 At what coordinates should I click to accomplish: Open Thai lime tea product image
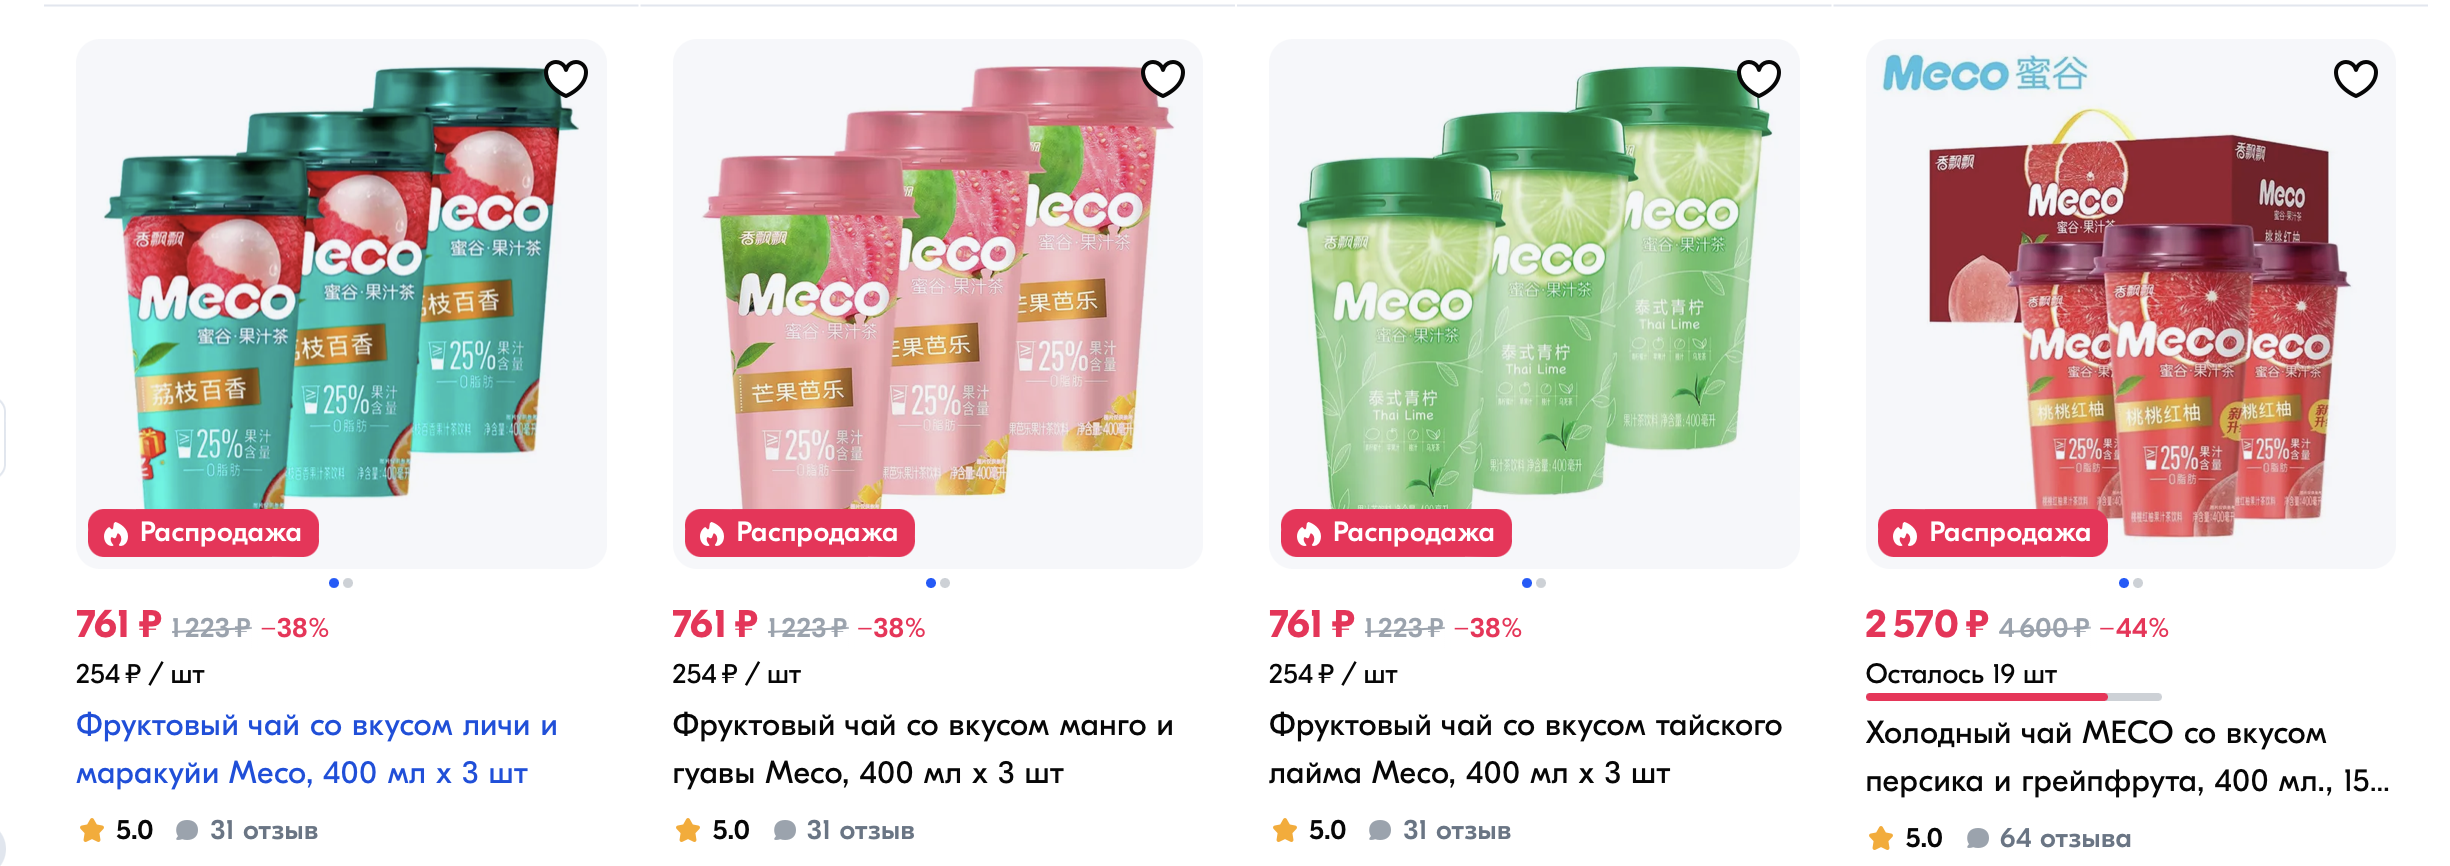point(1534,304)
